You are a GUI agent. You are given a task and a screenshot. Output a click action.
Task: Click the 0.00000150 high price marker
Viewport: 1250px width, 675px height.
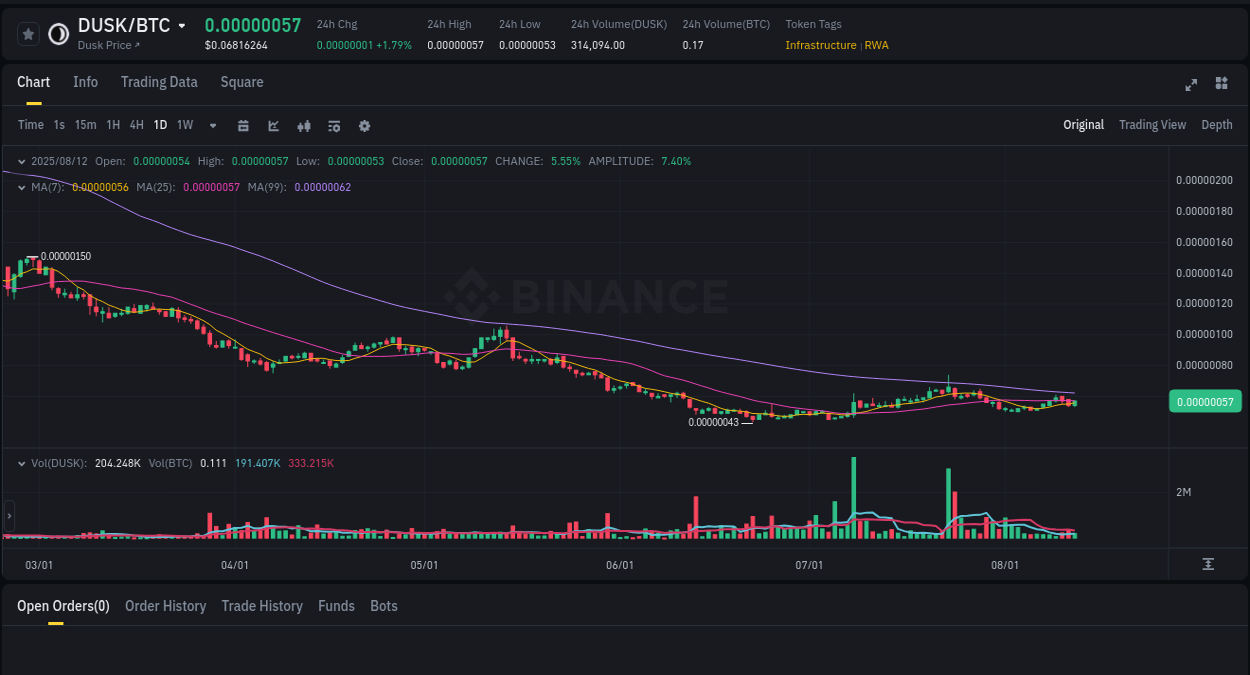[x=65, y=256]
